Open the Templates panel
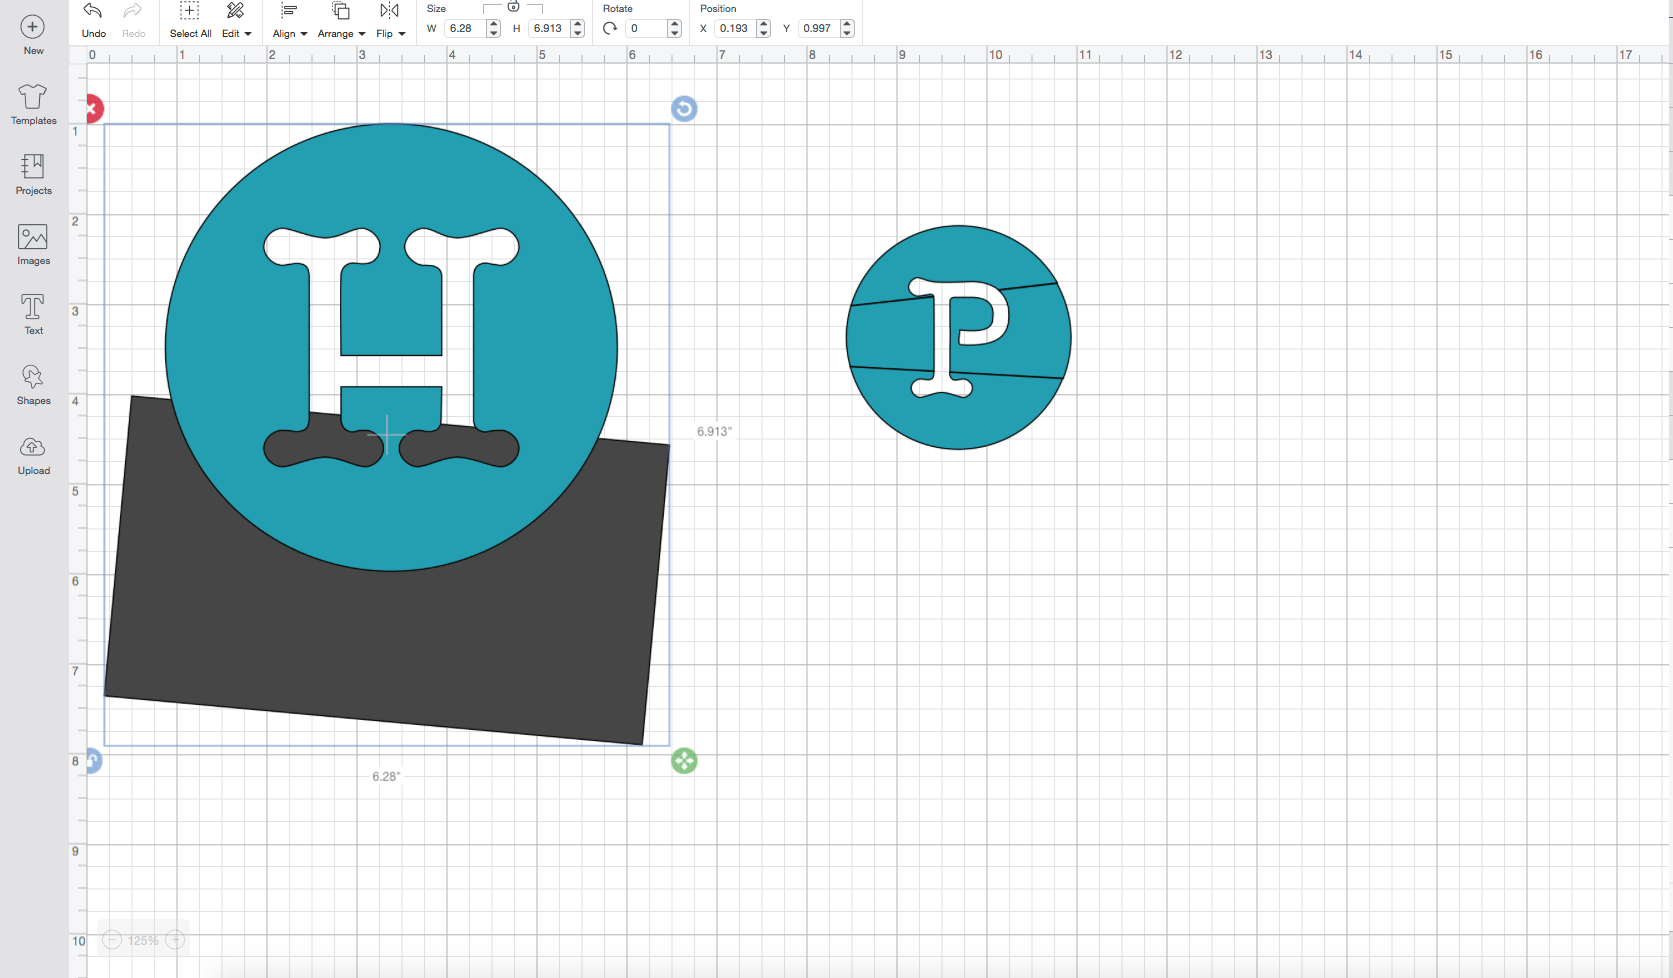This screenshot has width=1673, height=978. 33,105
